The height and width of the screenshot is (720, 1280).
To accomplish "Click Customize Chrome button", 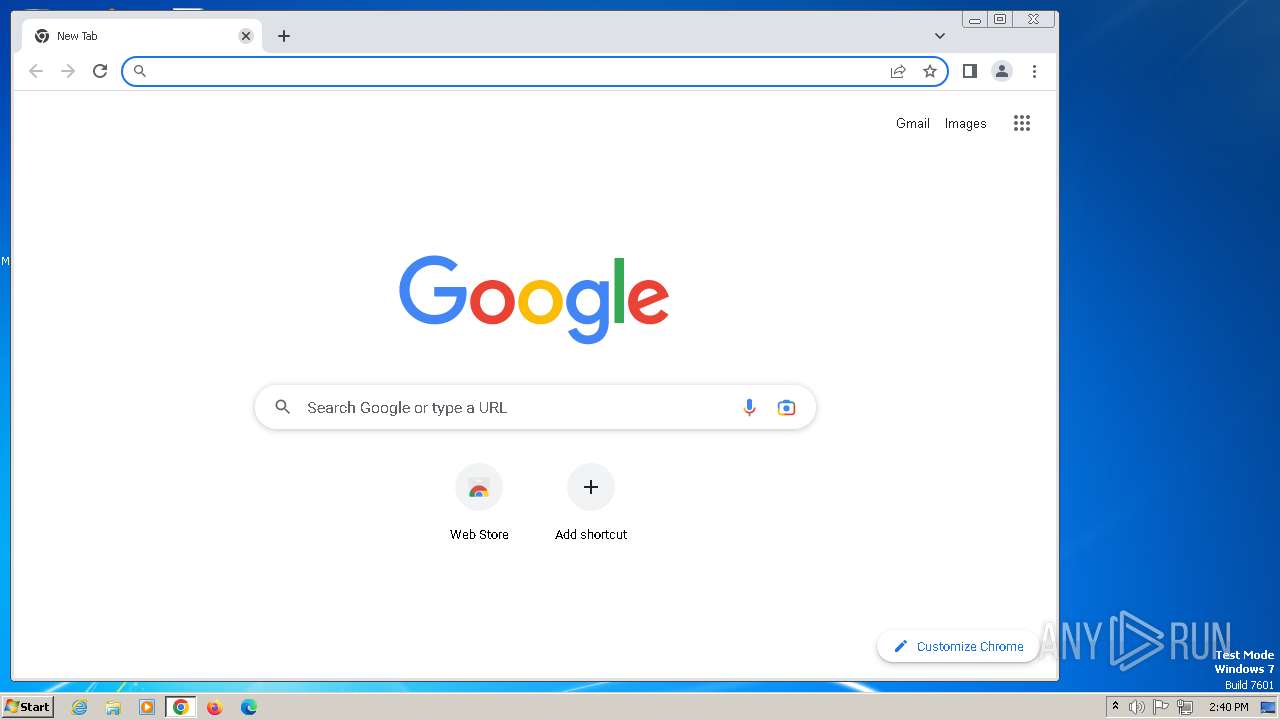I will (x=958, y=646).
